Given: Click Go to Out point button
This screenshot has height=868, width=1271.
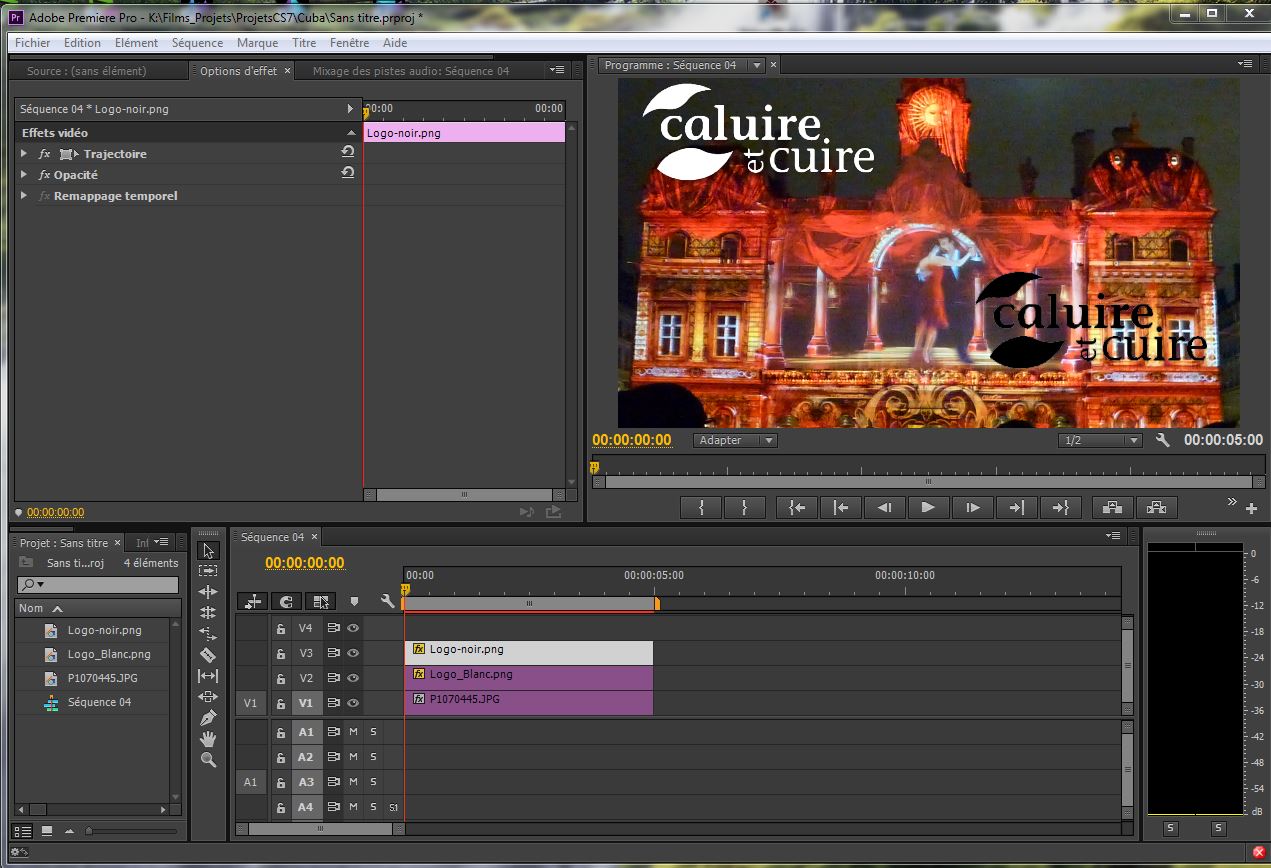Looking at the screenshot, I should point(1060,507).
